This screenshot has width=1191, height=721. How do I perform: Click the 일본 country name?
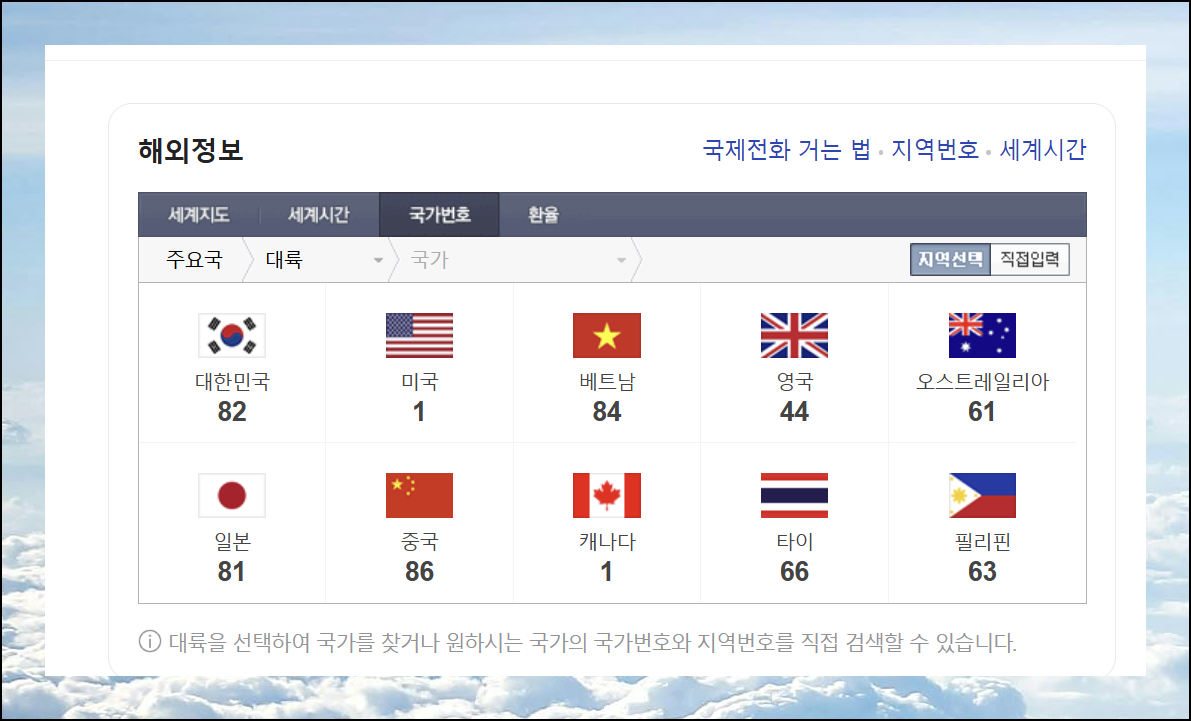[x=232, y=542]
